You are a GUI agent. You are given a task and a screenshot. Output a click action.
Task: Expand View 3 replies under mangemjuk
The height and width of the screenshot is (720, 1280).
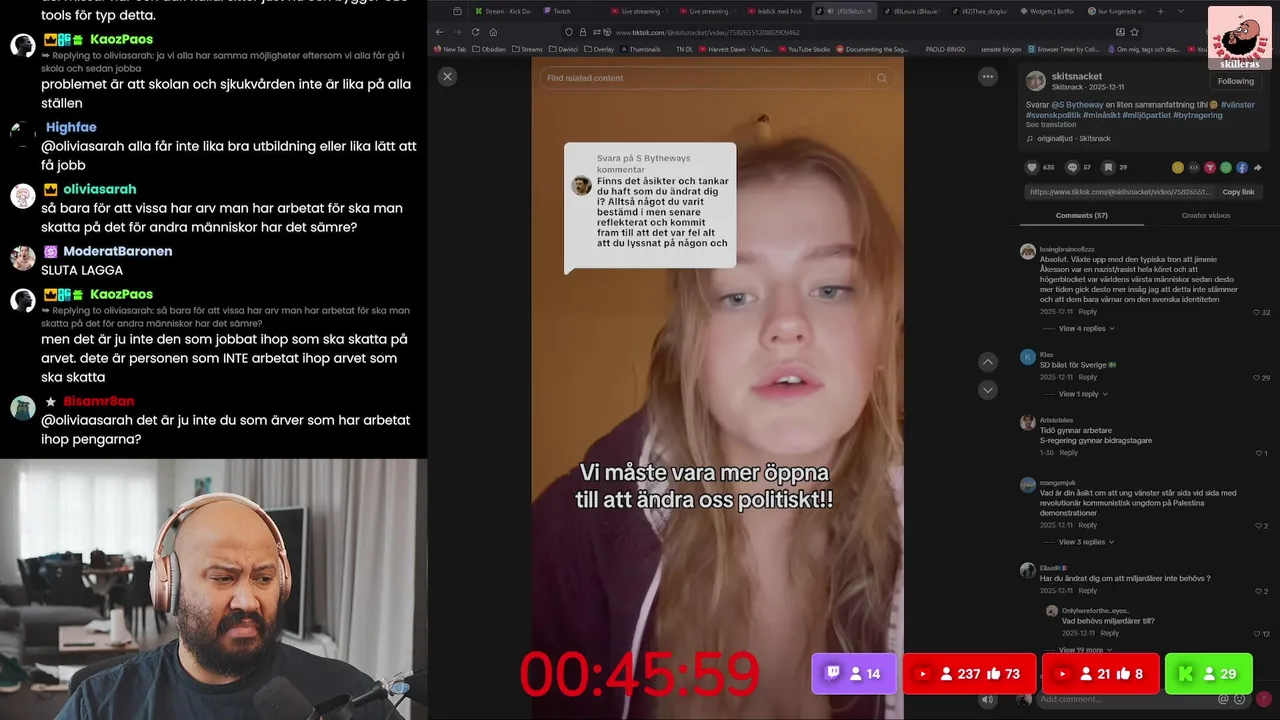(1086, 542)
